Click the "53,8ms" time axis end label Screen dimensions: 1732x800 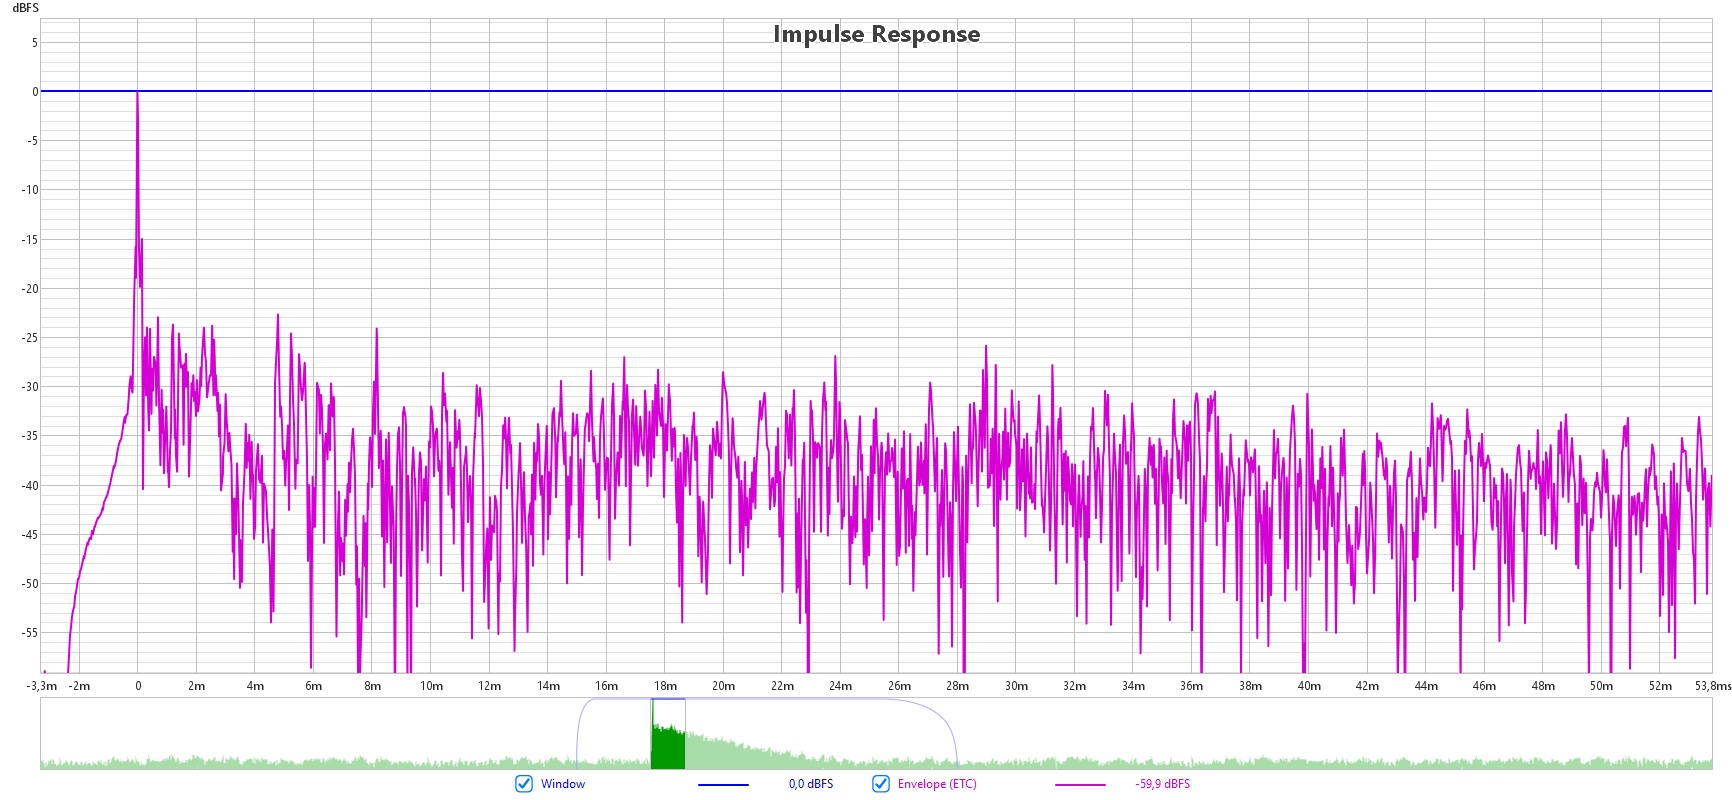[x=1713, y=686]
